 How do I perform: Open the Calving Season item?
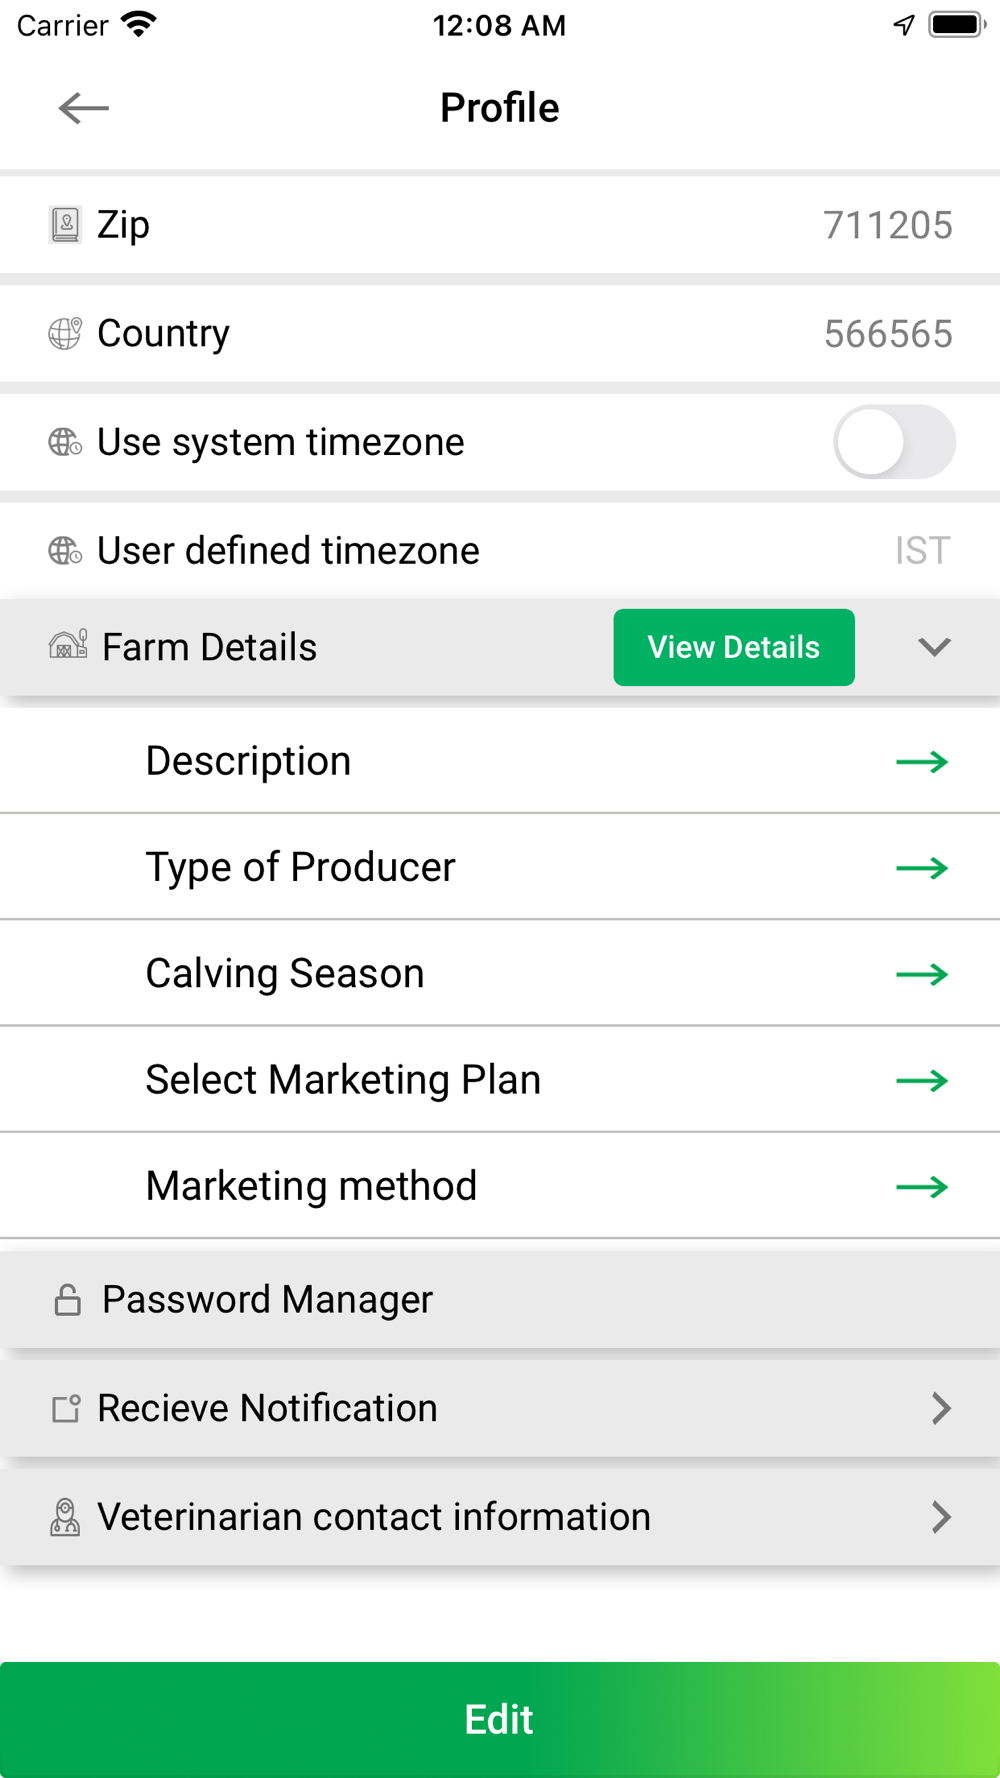(x=285, y=973)
